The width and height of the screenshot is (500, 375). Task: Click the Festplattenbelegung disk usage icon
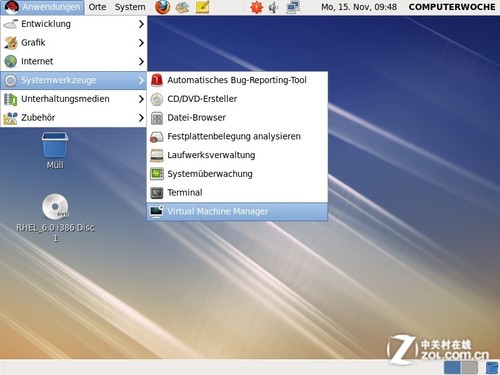157,137
